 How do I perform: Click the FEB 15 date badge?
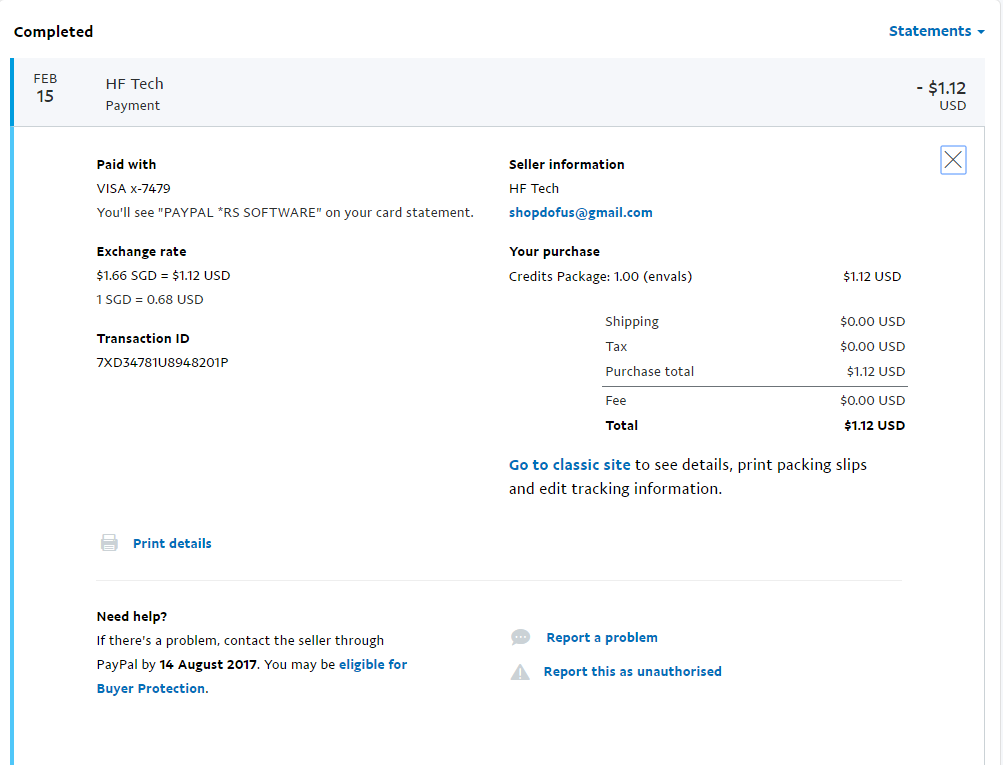45,89
